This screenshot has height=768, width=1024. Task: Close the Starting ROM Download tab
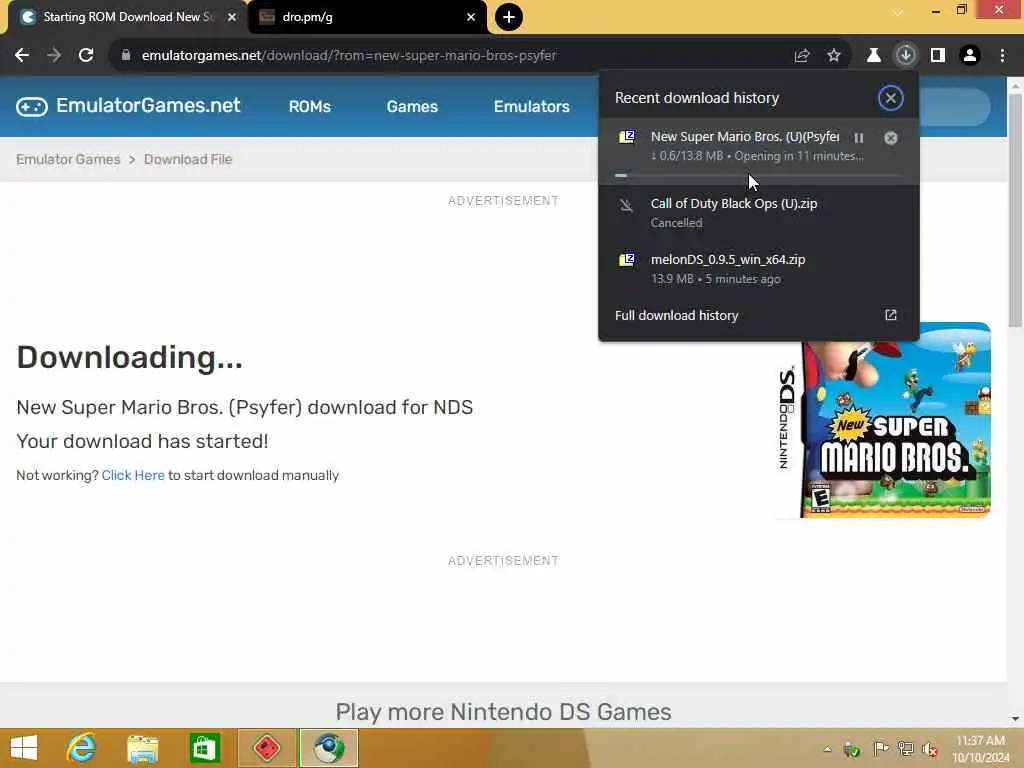232,17
